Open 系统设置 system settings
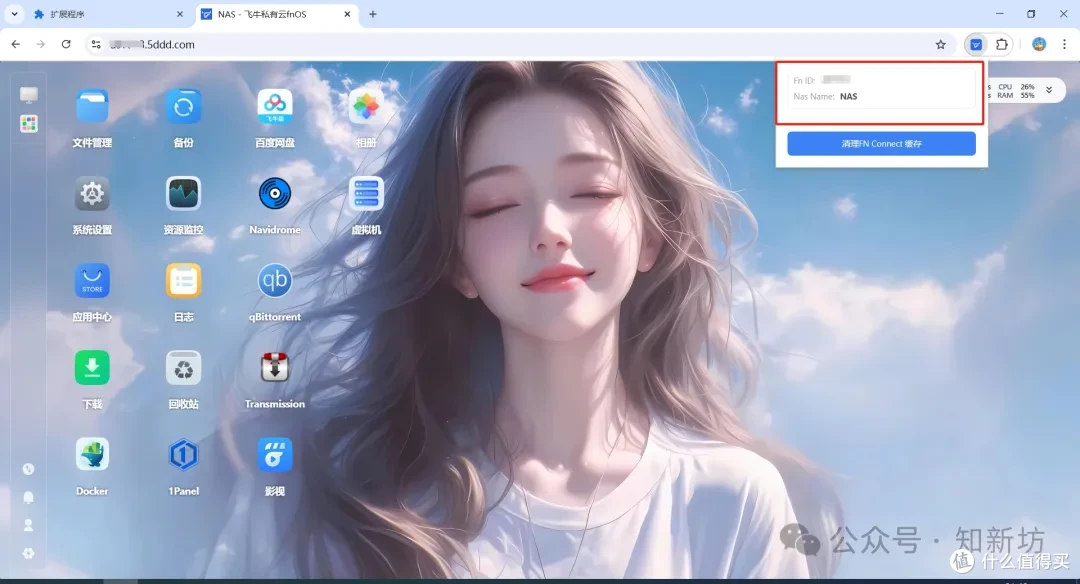The width and height of the screenshot is (1080, 584). pos(92,194)
